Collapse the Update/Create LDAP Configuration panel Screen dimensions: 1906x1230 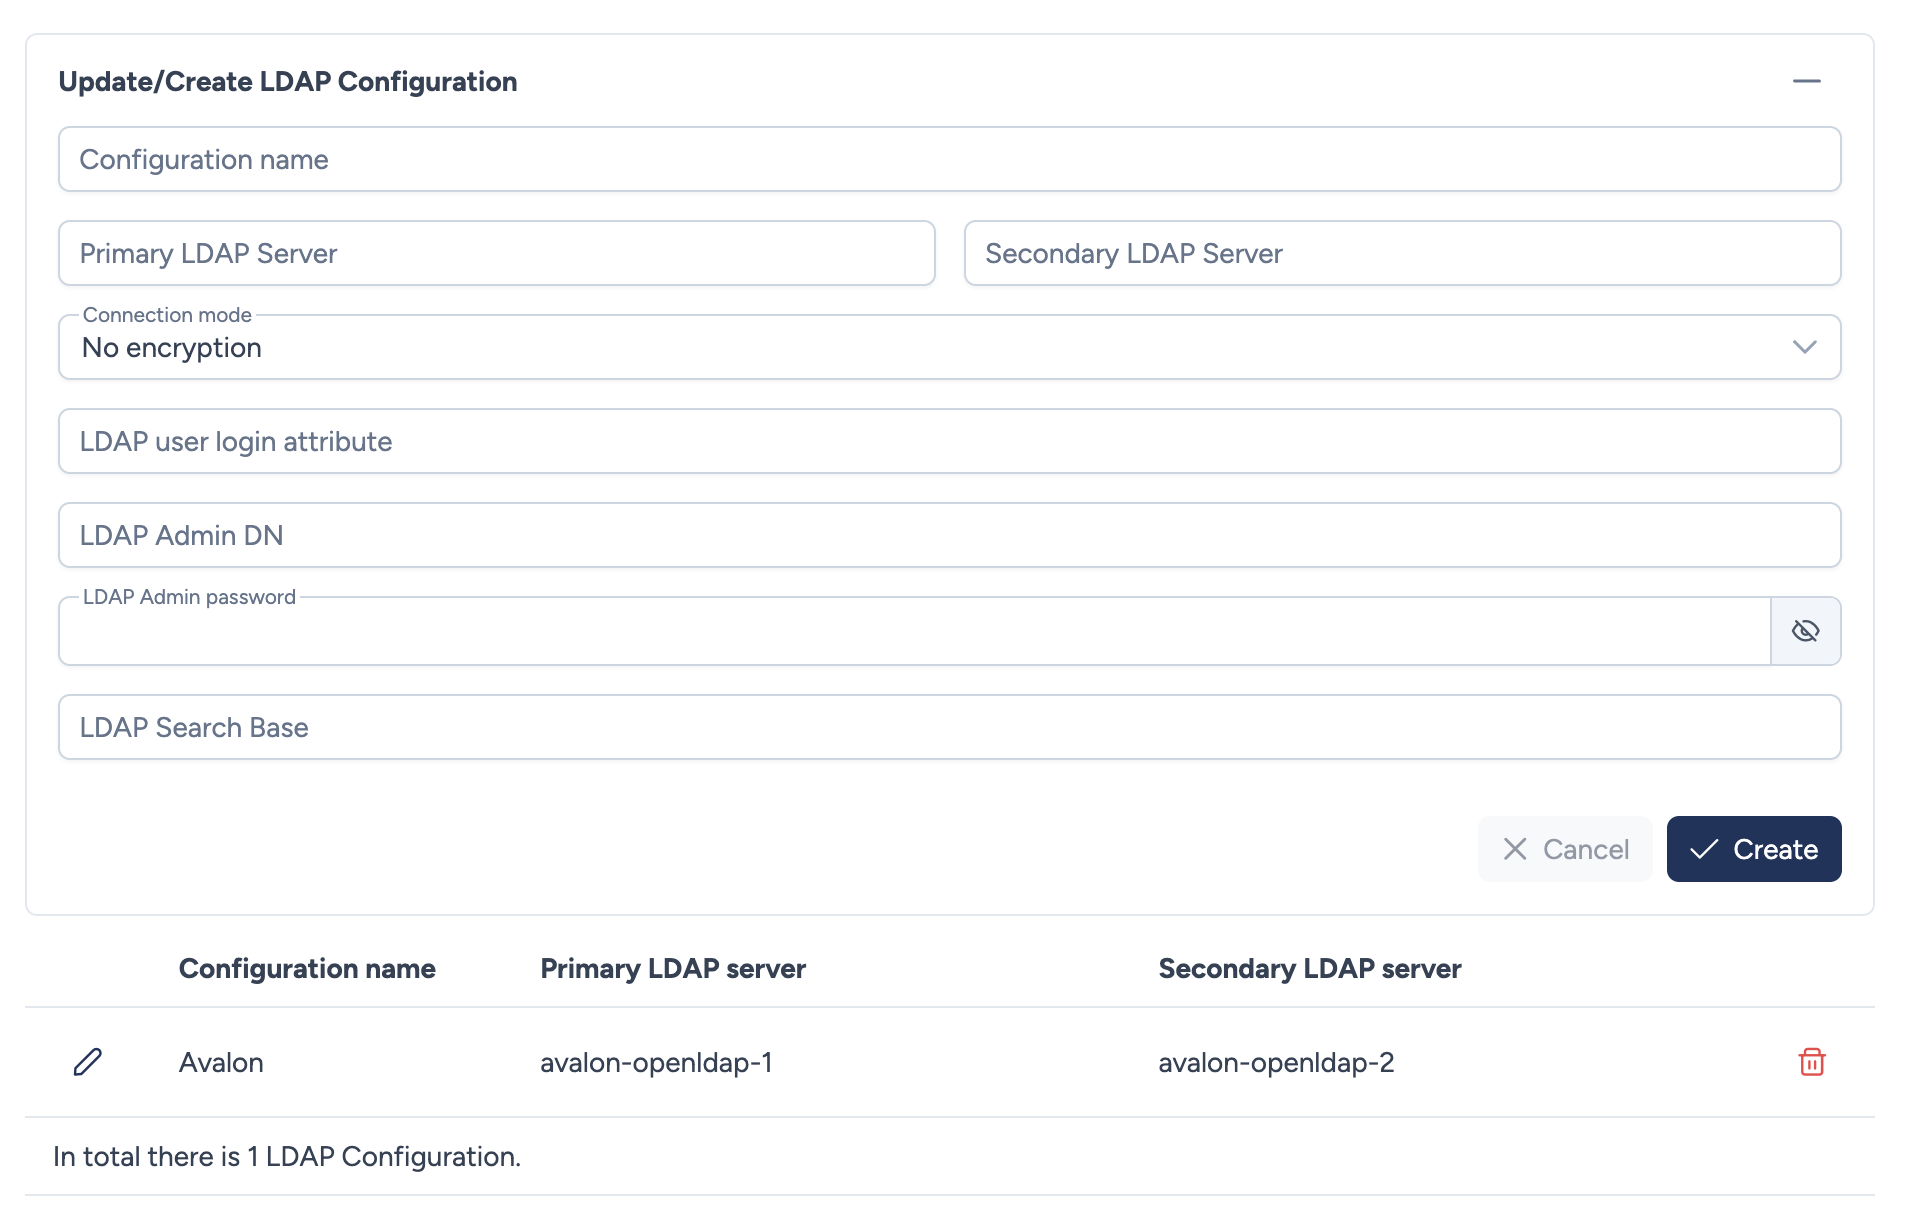tap(1806, 81)
